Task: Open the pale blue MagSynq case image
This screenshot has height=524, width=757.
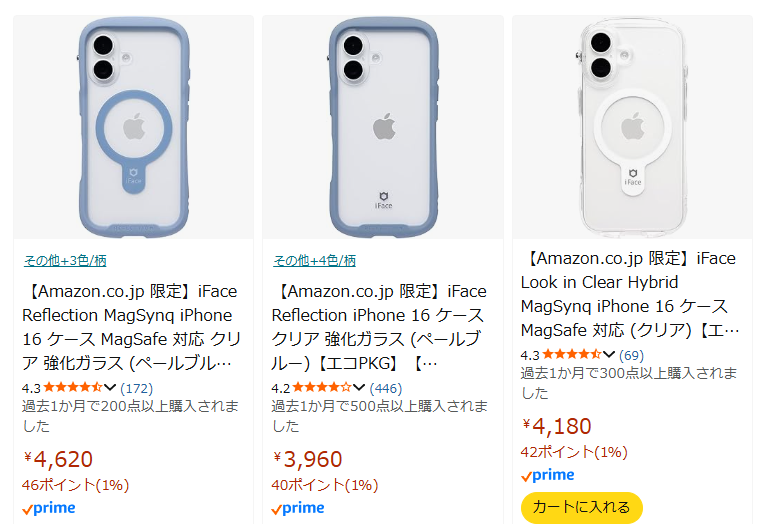Action: [133, 126]
